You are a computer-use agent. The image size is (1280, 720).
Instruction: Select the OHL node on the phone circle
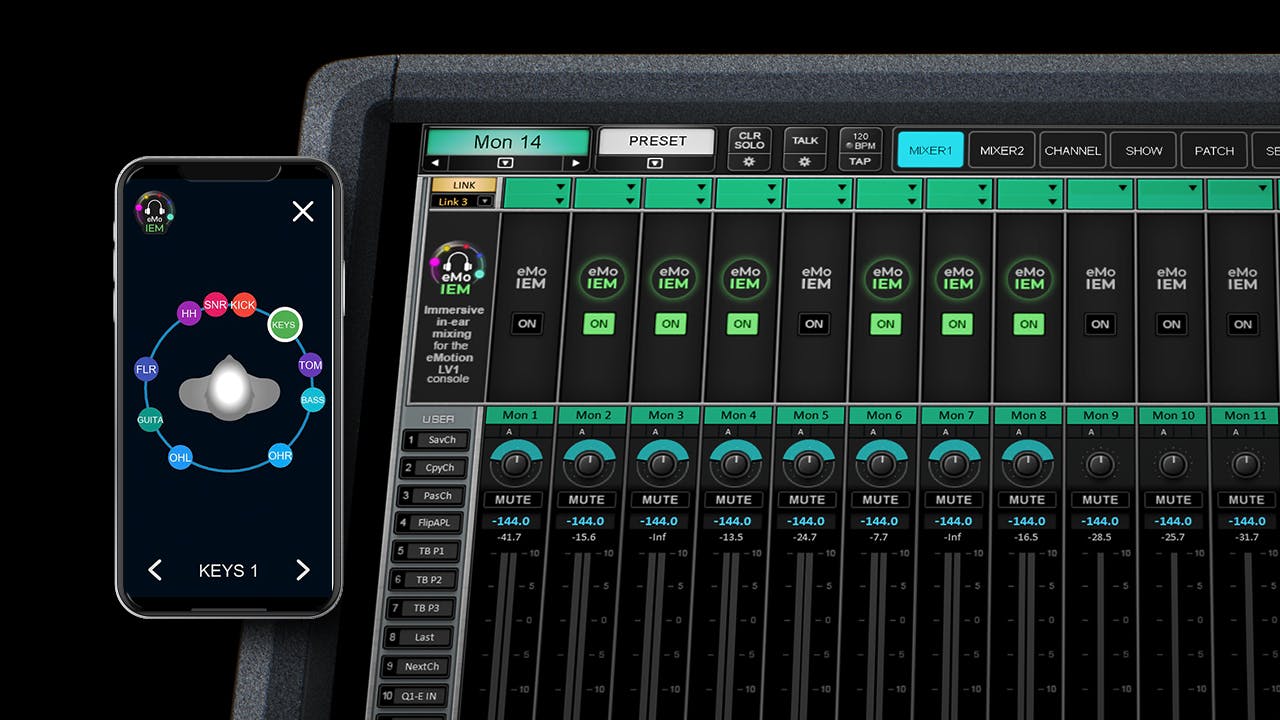(180, 458)
